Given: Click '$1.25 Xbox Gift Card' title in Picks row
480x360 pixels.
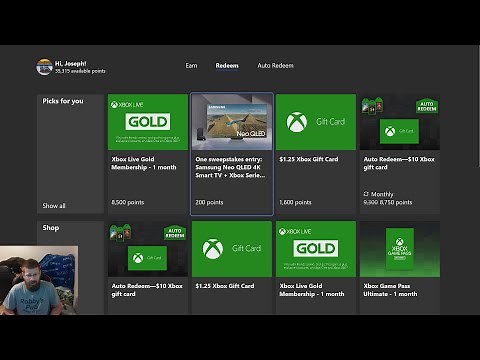Looking at the screenshot, I should (x=309, y=159).
